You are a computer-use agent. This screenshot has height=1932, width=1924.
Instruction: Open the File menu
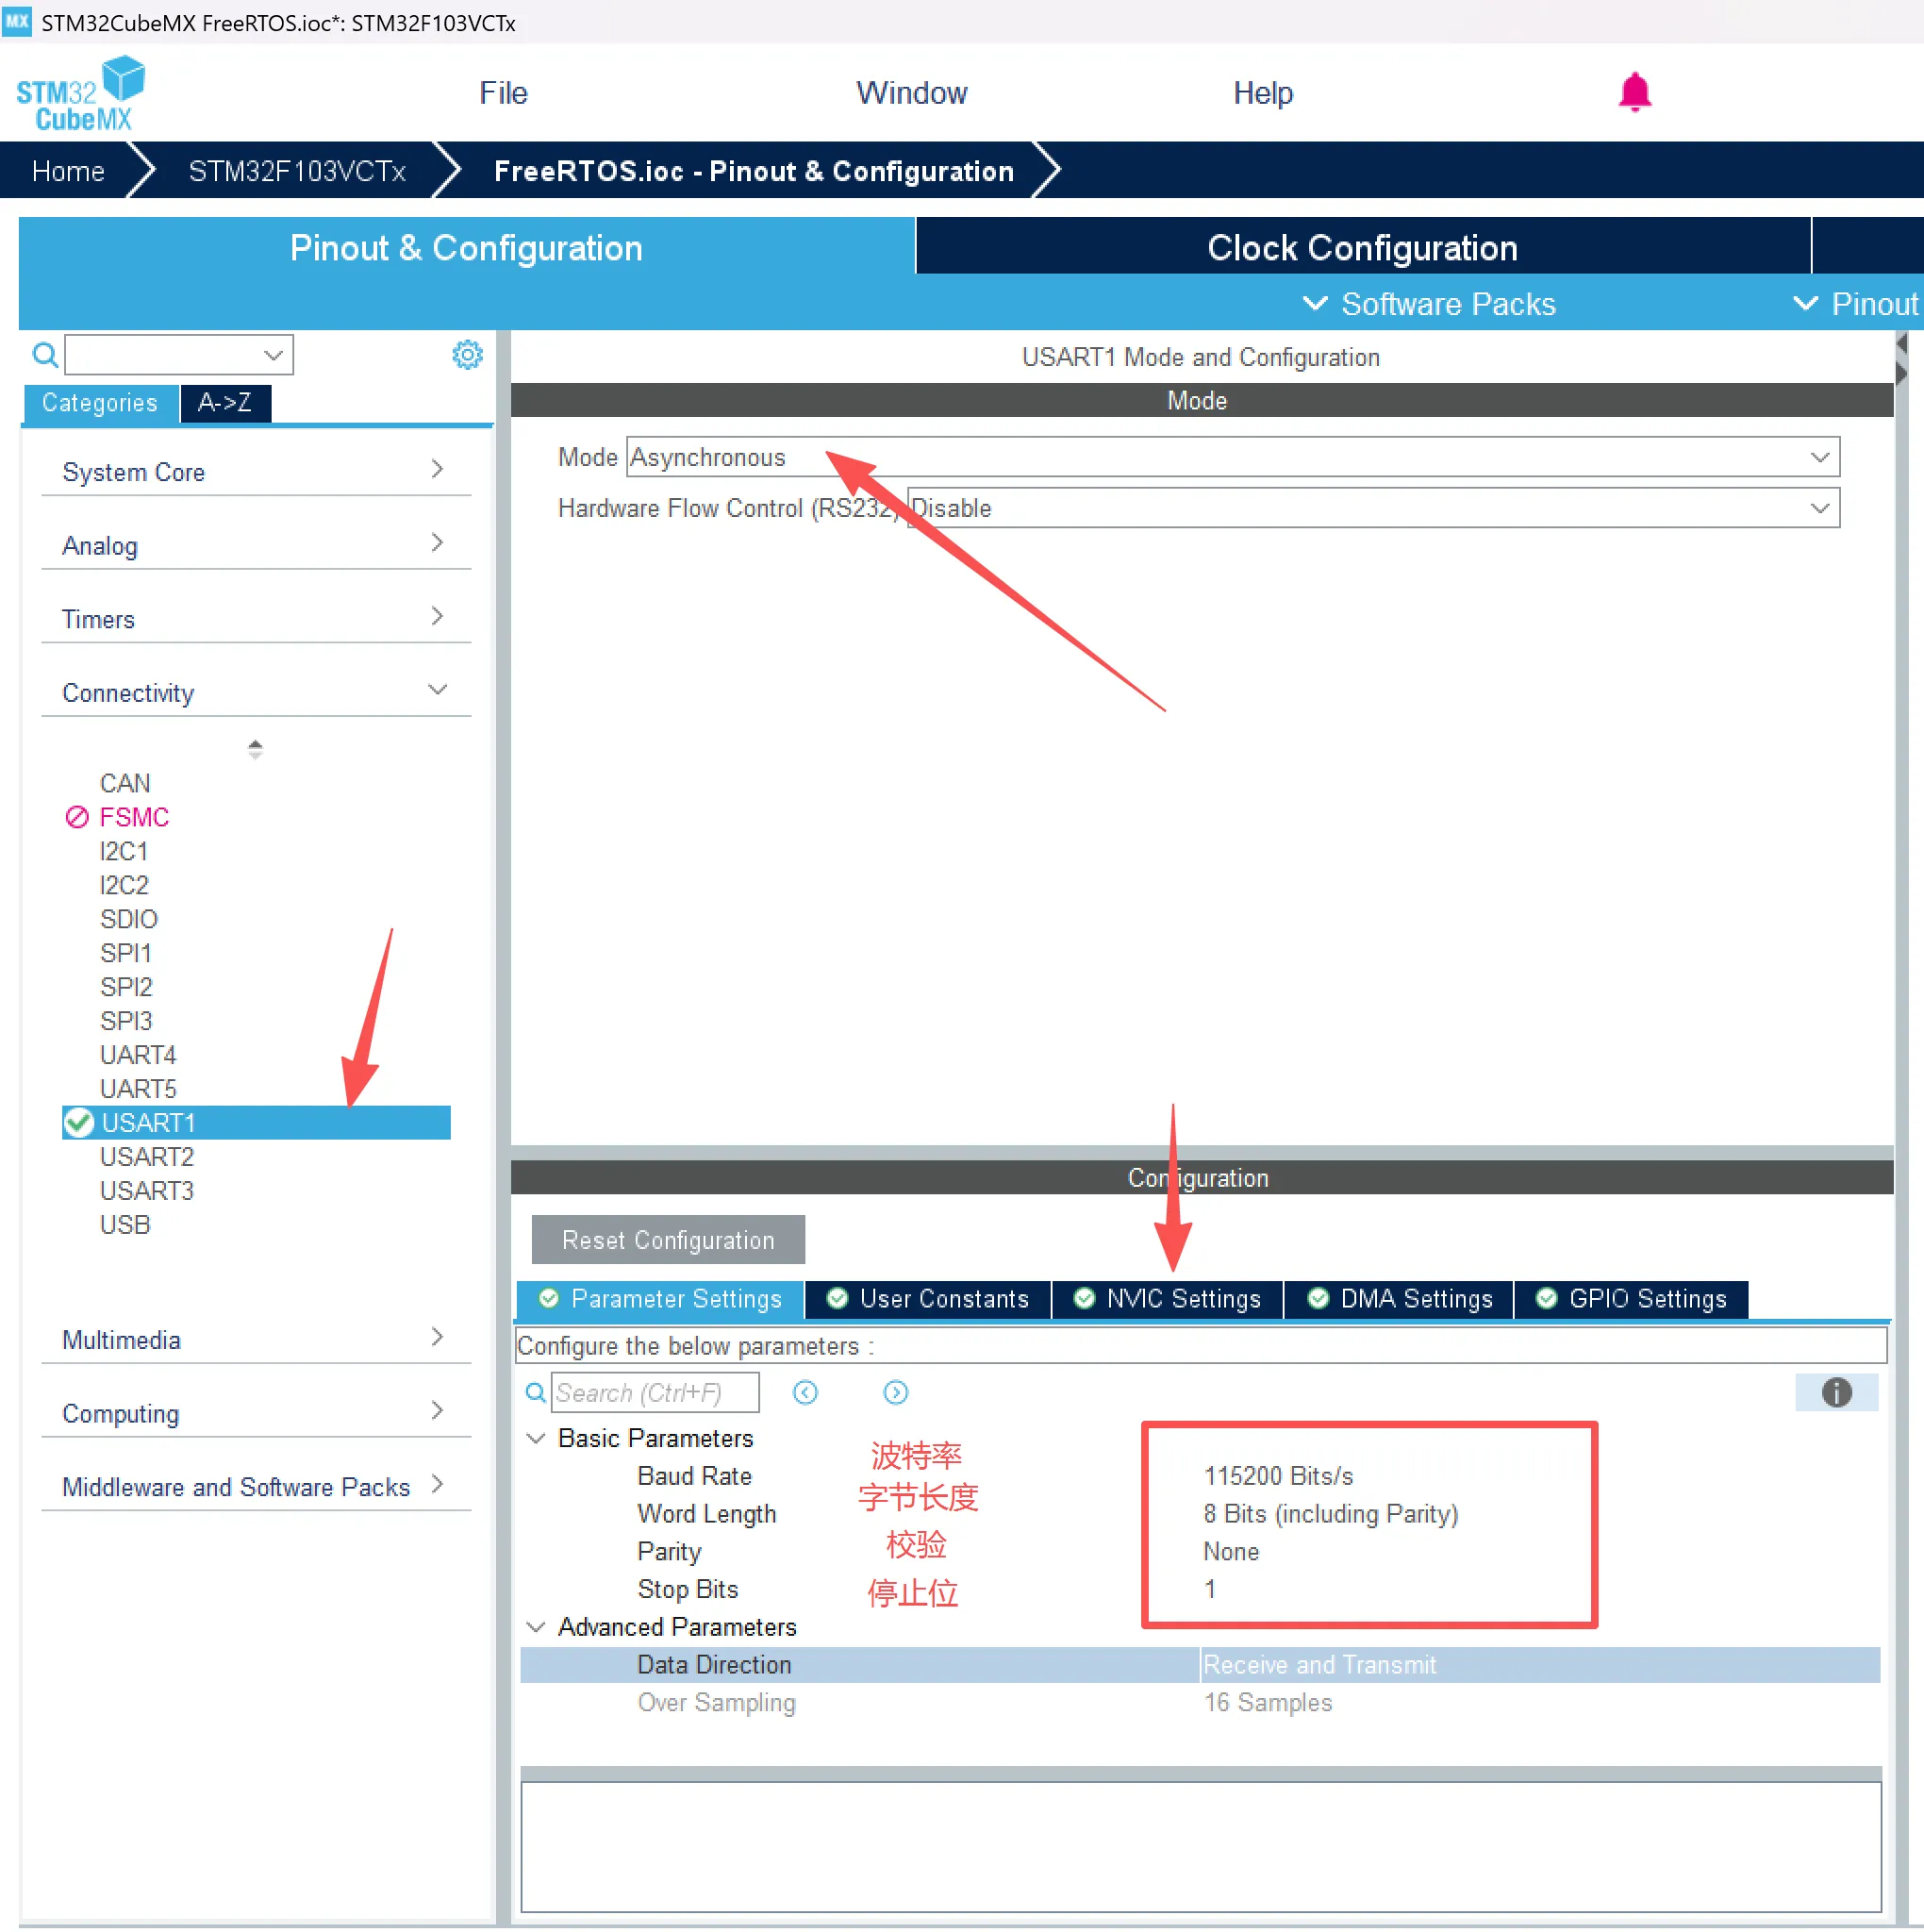pyautogui.click(x=502, y=93)
